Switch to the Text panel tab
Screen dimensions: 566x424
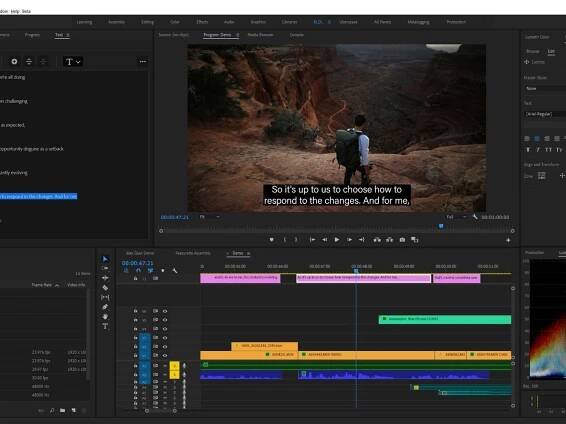pos(59,35)
